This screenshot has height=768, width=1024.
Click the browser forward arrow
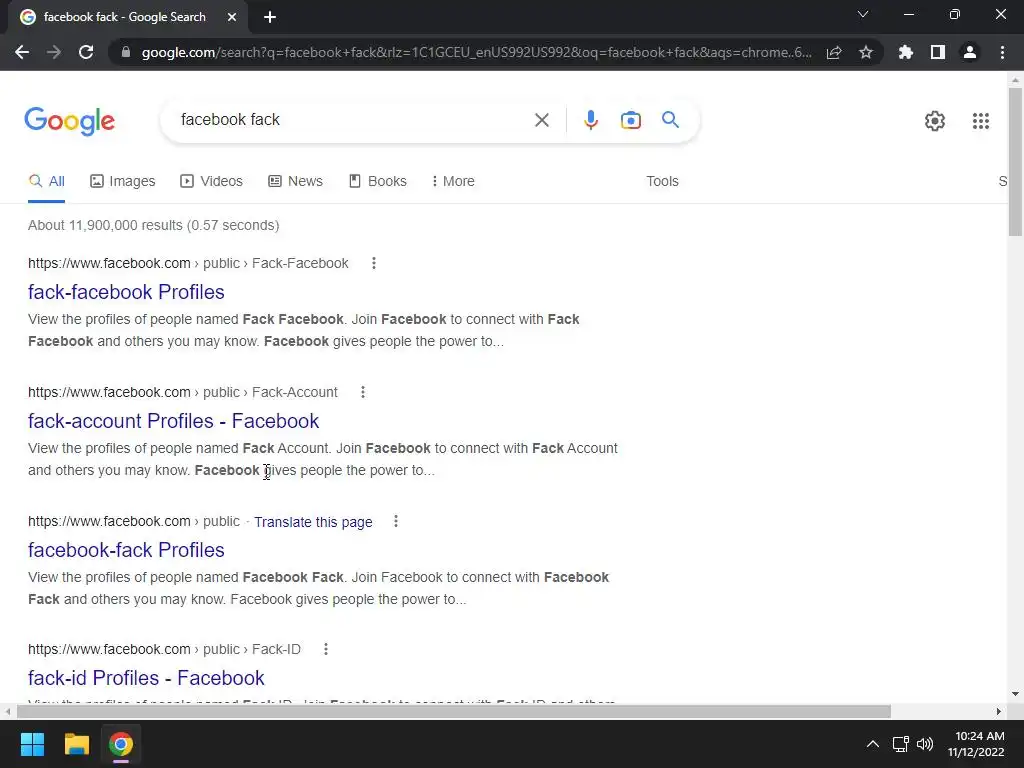tap(54, 52)
